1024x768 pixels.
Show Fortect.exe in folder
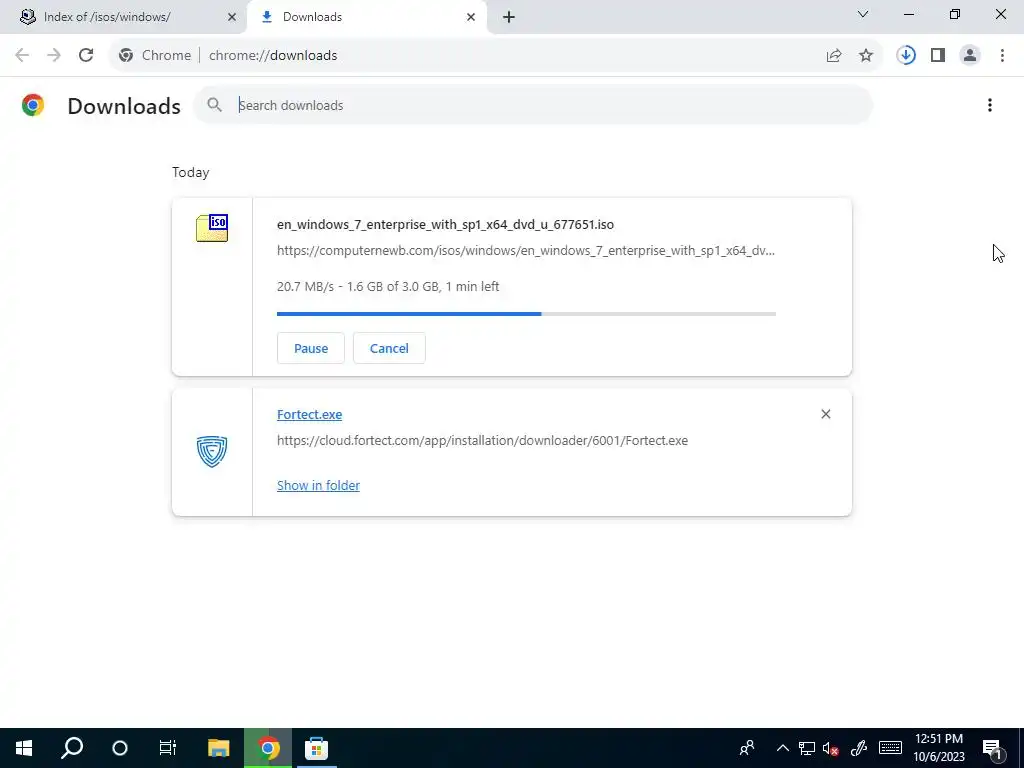click(x=318, y=485)
